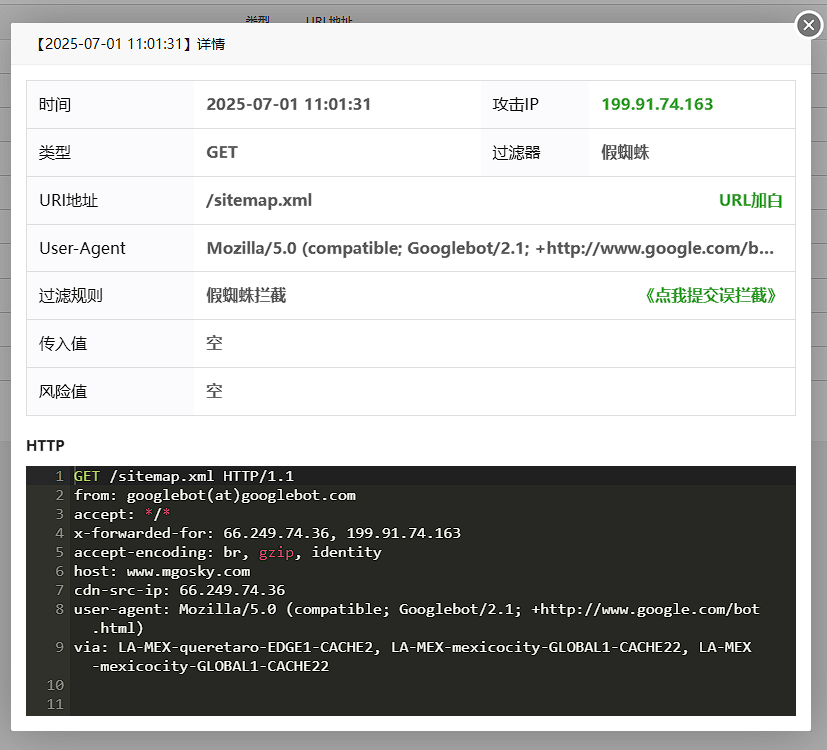The width and height of the screenshot is (827, 750).
Task: Click the 过滤规则 label cell
Action: pos(110,295)
